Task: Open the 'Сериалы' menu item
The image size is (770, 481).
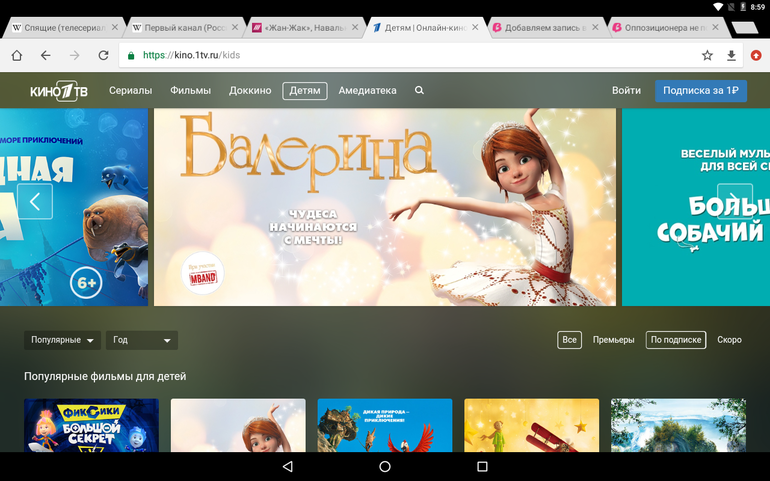Action: pos(130,91)
